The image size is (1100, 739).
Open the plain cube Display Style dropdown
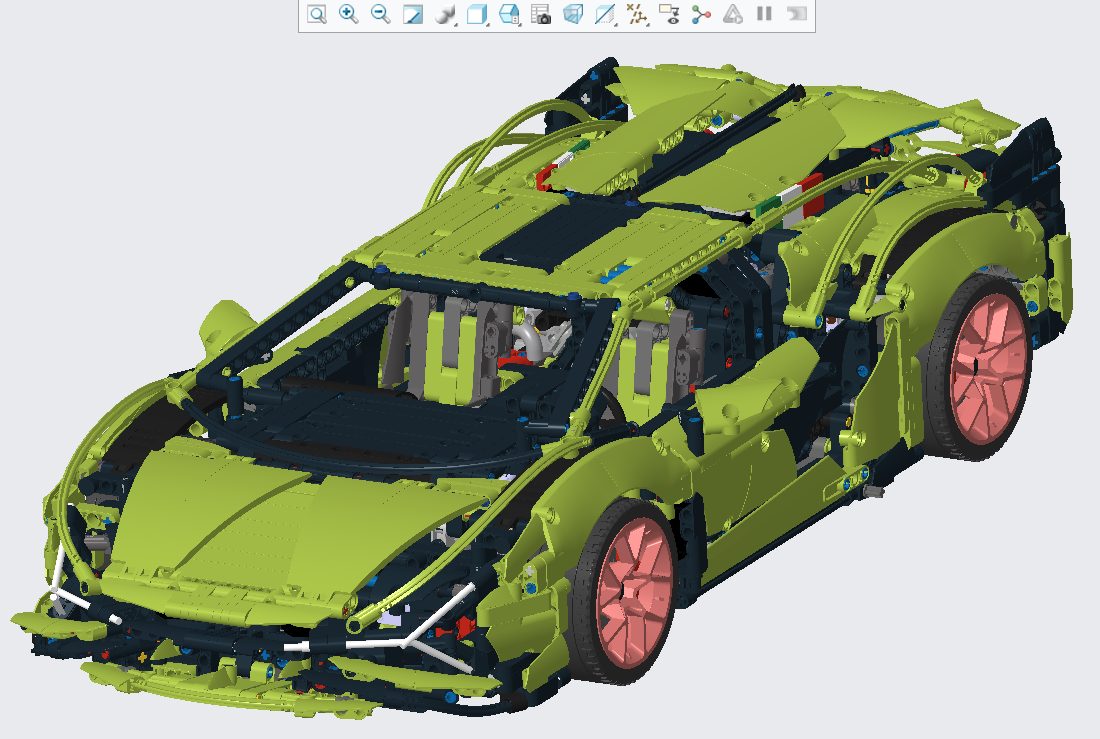[x=477, y=14]
